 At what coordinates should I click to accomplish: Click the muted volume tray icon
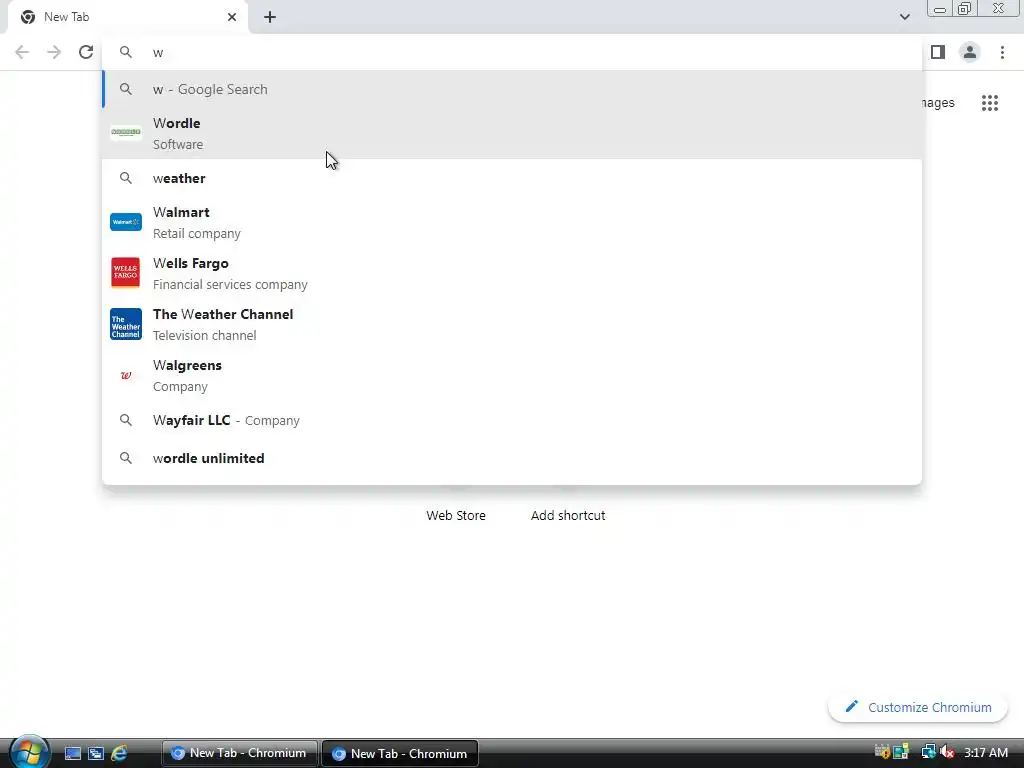947,753
